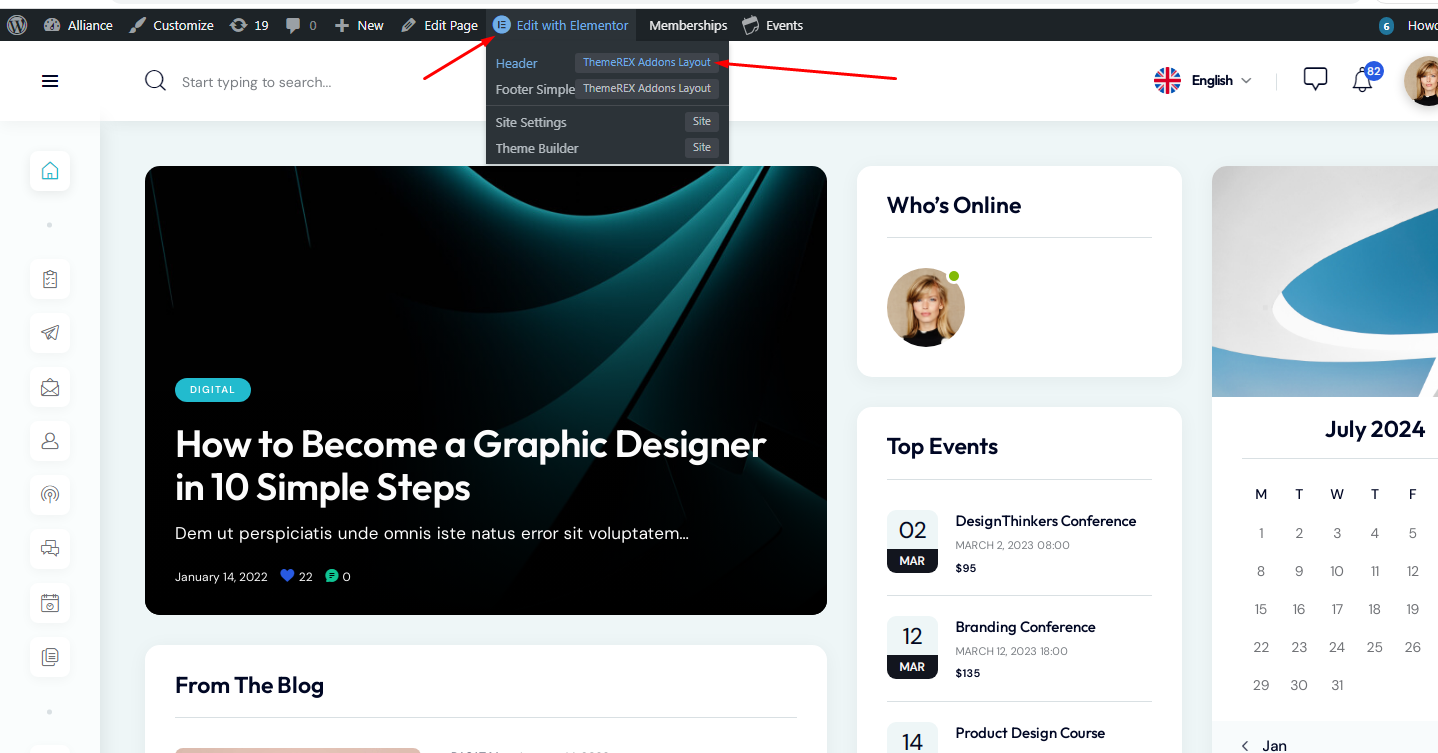Click the Top Events heading

942,446
